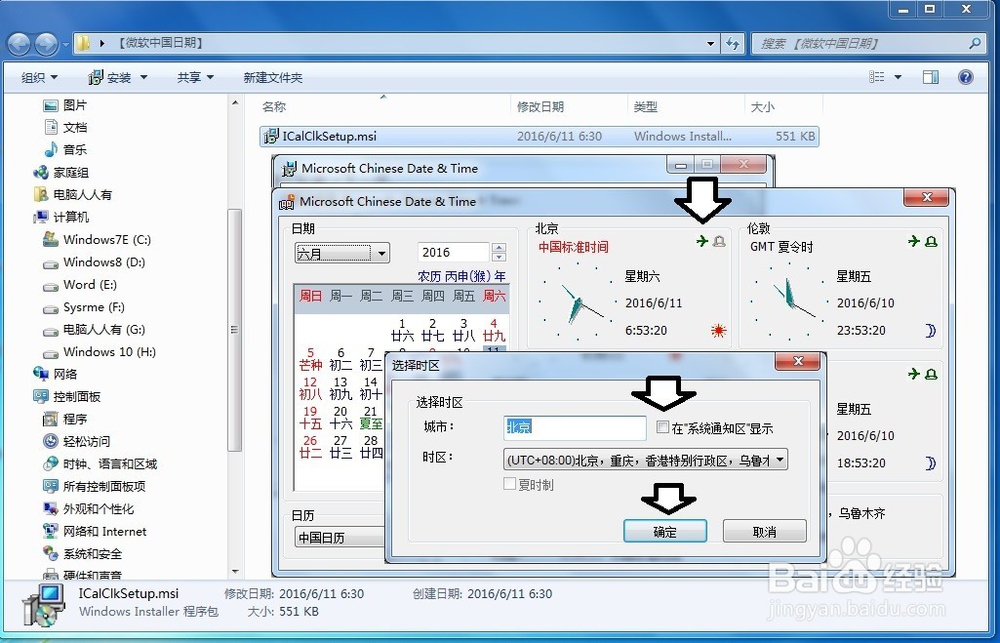
Task: Click the sidebar scrollbar down arrow
Action: [235, 572]
